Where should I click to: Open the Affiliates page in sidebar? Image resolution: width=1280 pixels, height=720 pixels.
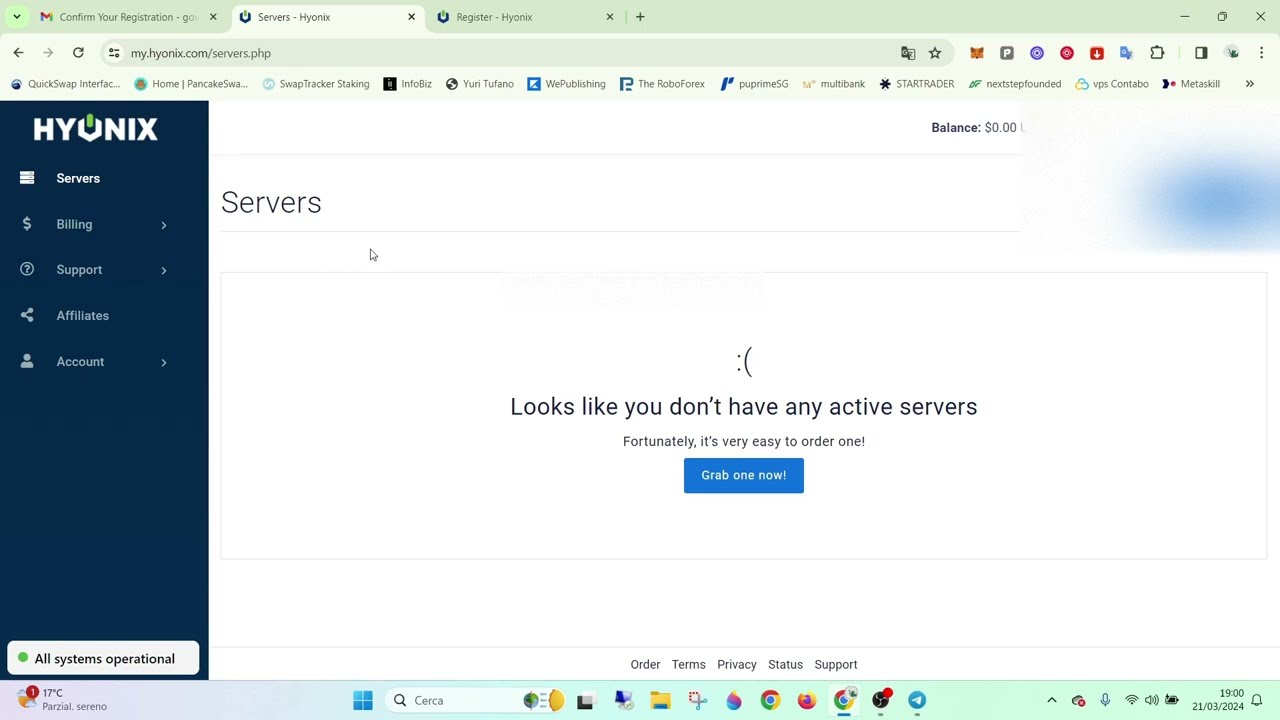(82, 316)
